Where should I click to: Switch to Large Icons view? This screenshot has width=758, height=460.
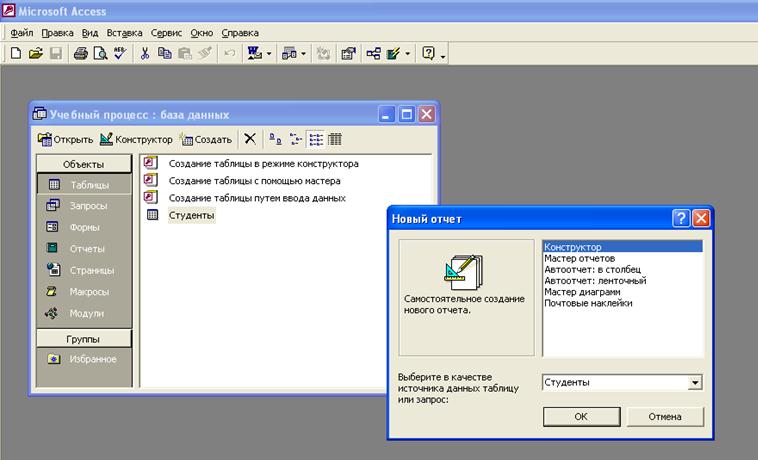[x=275, y=139]
